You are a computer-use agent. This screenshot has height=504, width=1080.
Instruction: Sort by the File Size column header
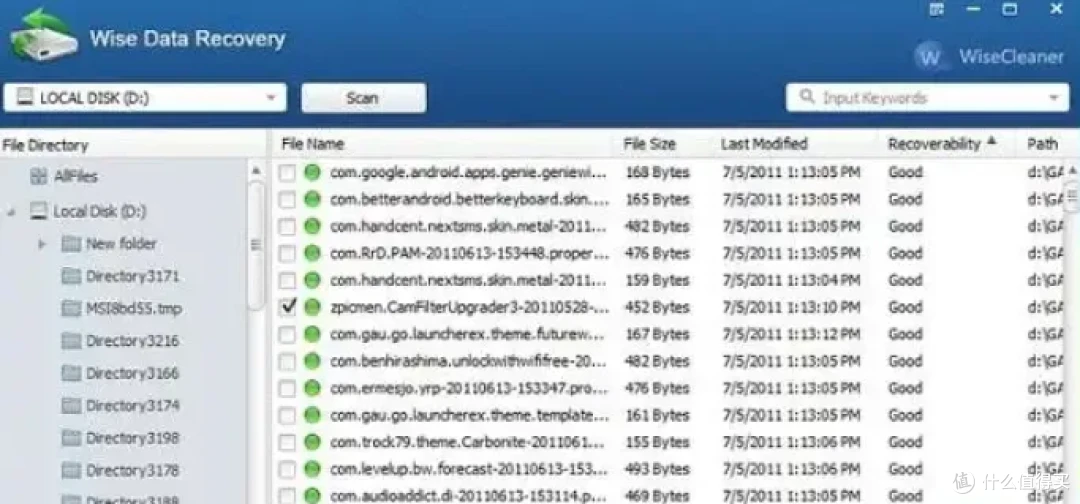[x=650, y=145]
